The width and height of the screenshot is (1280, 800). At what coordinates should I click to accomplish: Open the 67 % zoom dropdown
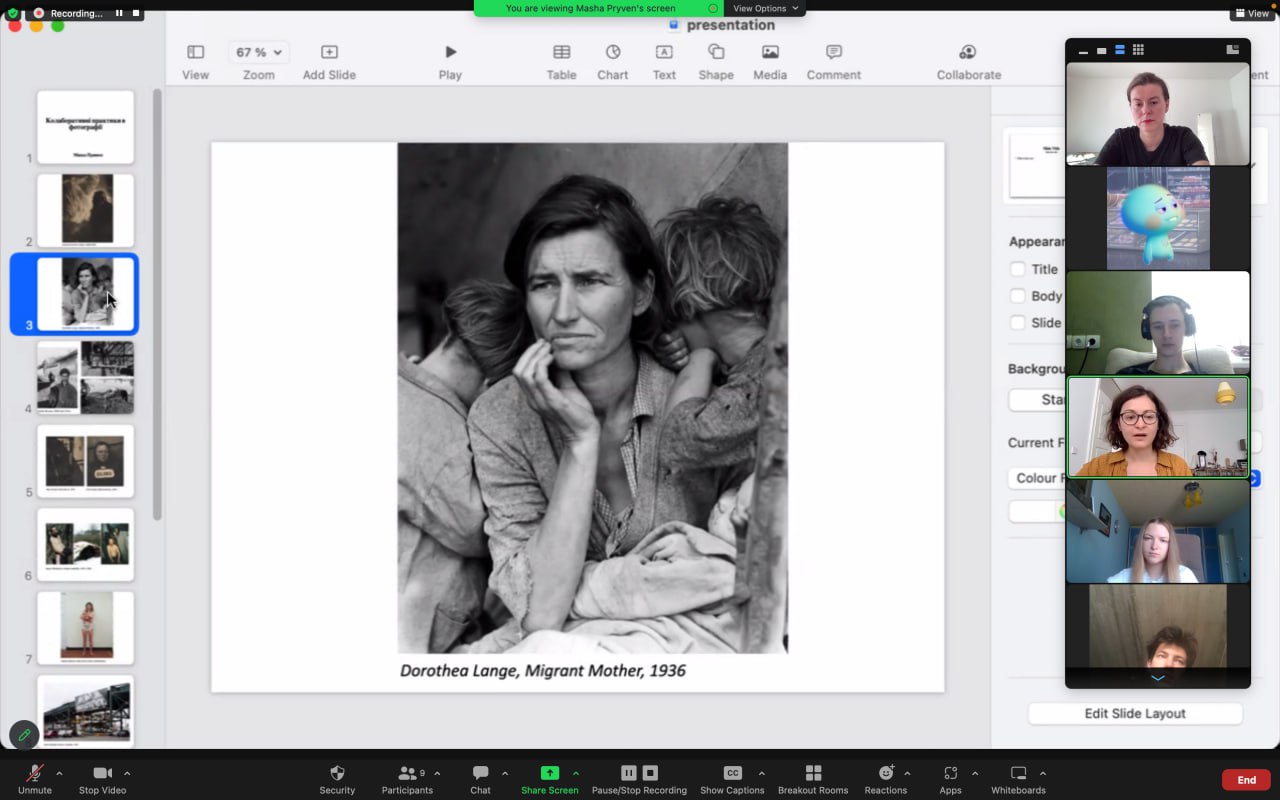click(x=259, y=52)
